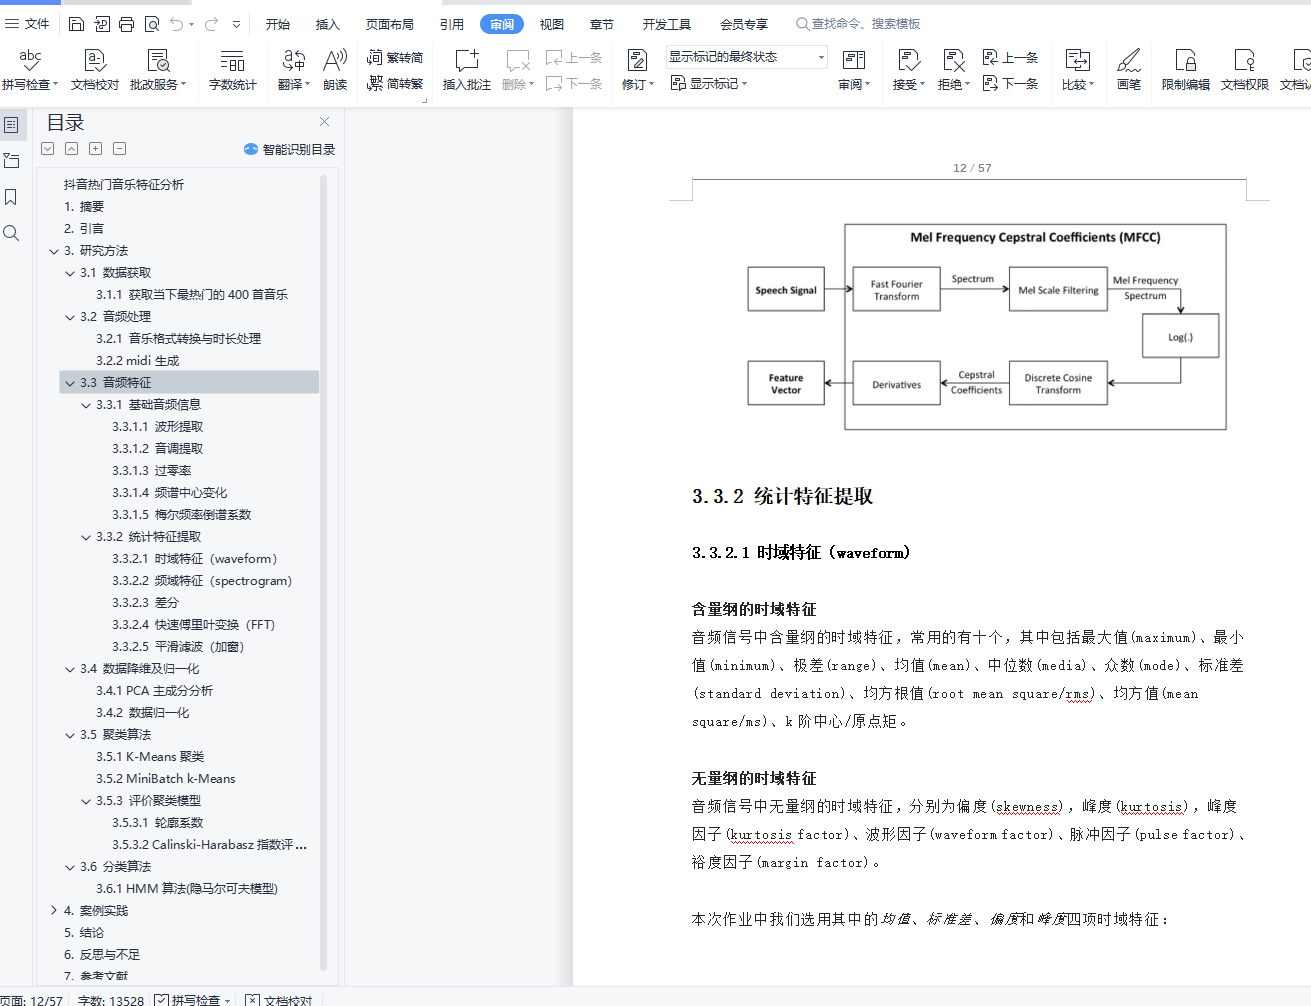Switch to the Developer Tools tab
The height and width of the screenshot is (1006, 1311).
pyautogui.click(x=667, y=24)
